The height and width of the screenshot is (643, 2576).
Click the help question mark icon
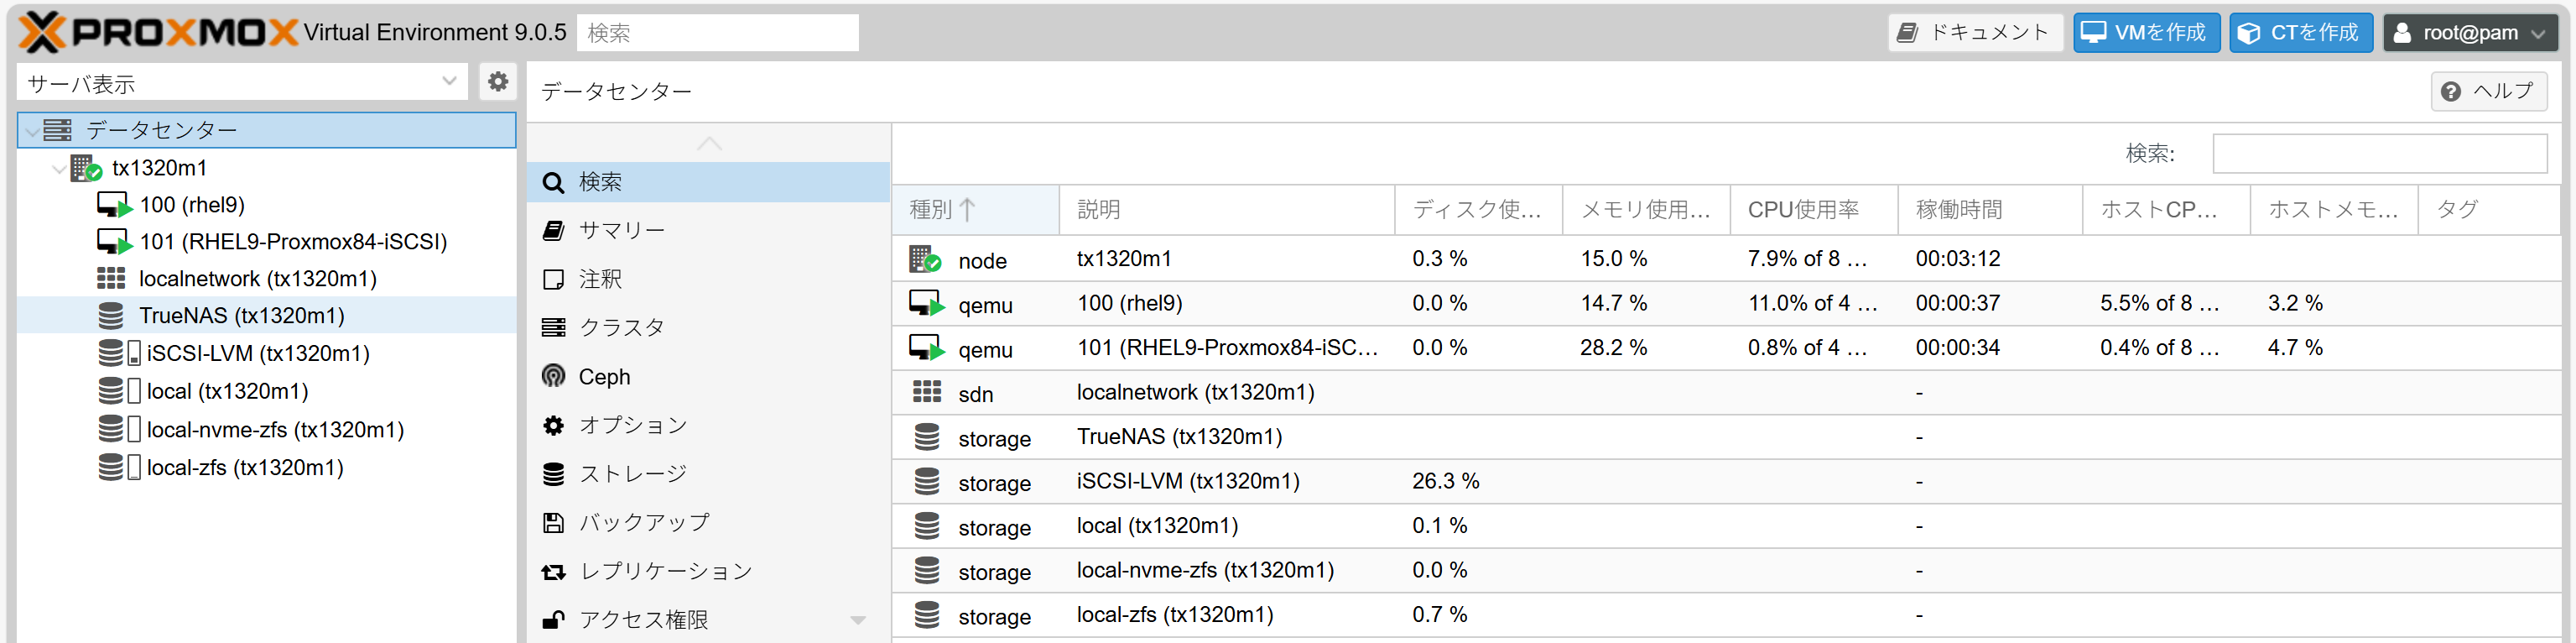click(x=2450, y=92)
